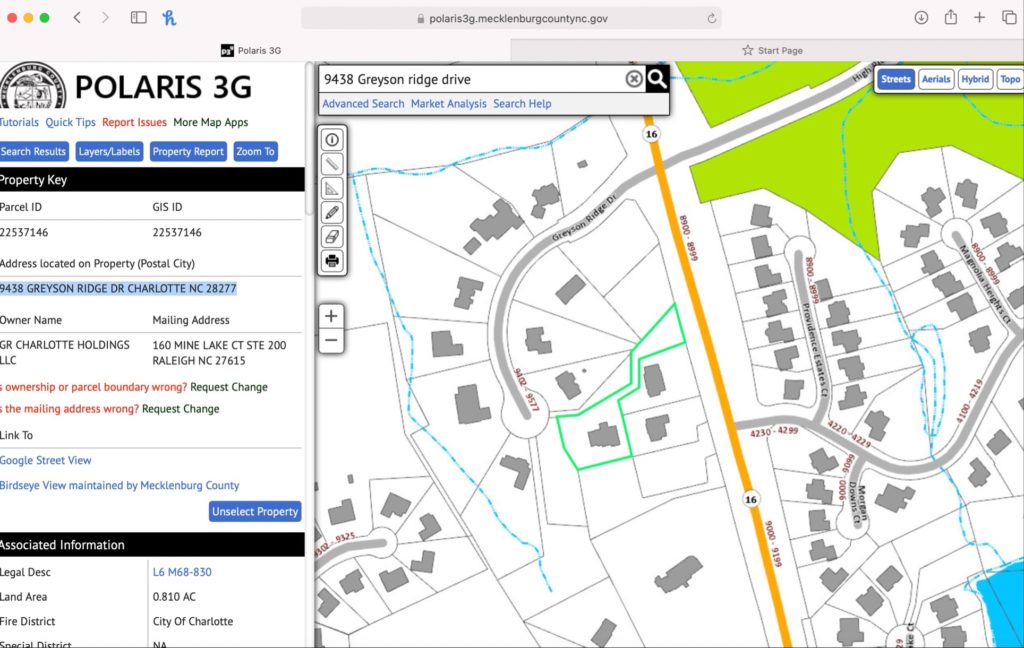The height and width of the screenshot is (648, 1024).
Task: Open Advanced Search
Action: (x=363, y=103)
